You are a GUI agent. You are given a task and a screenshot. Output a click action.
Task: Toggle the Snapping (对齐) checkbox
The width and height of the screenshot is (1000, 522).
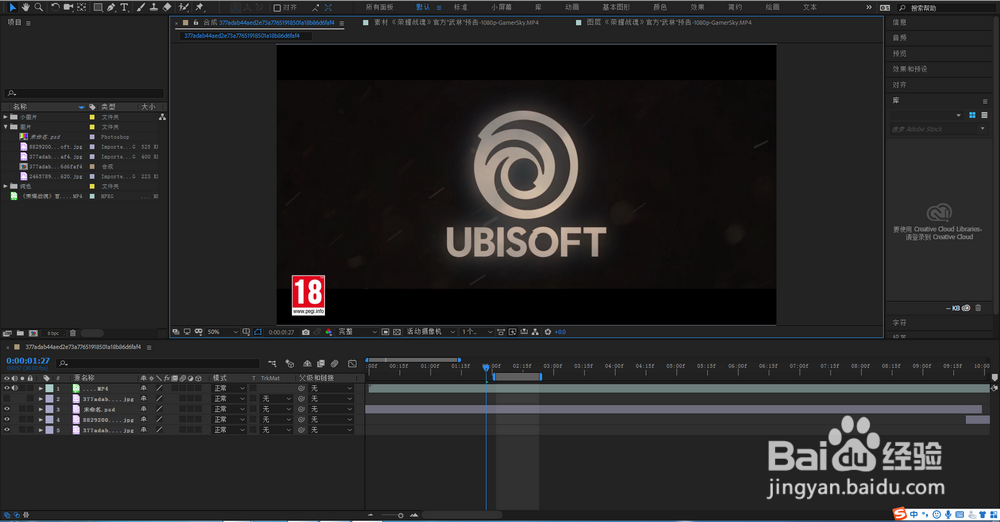coord(277,8)
